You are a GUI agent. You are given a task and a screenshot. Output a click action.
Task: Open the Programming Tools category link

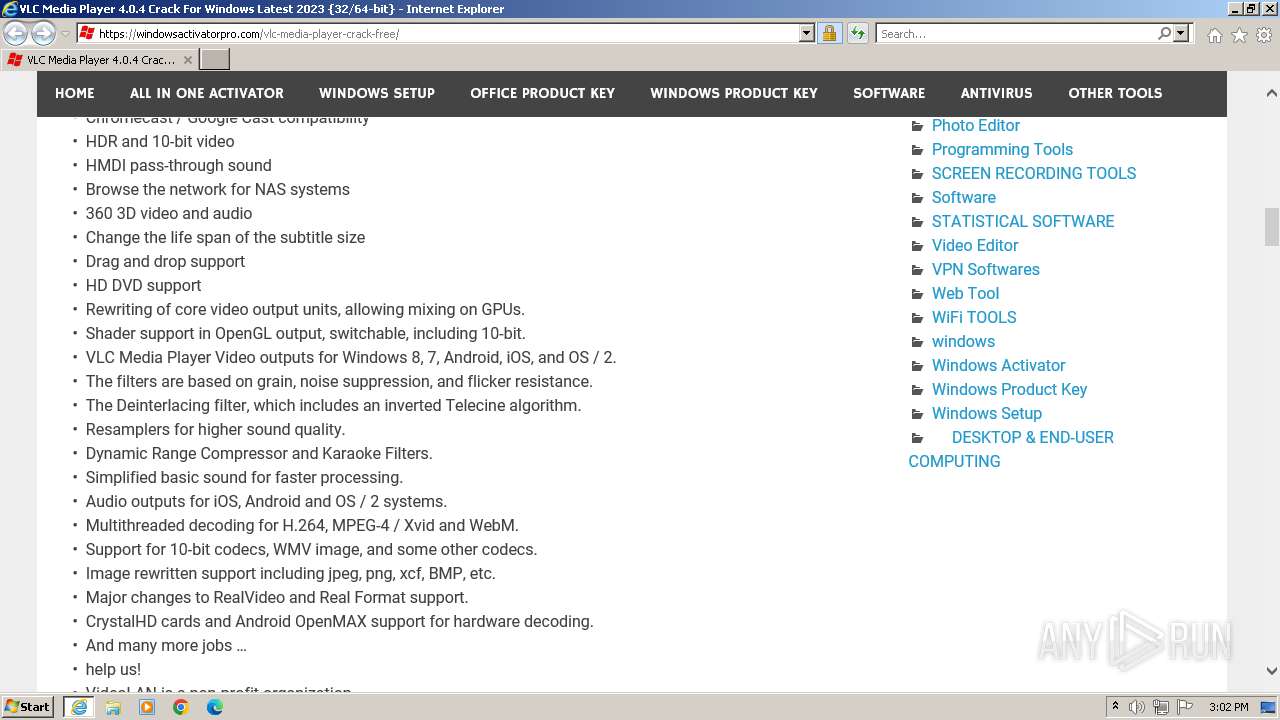tap(1002, 149)
